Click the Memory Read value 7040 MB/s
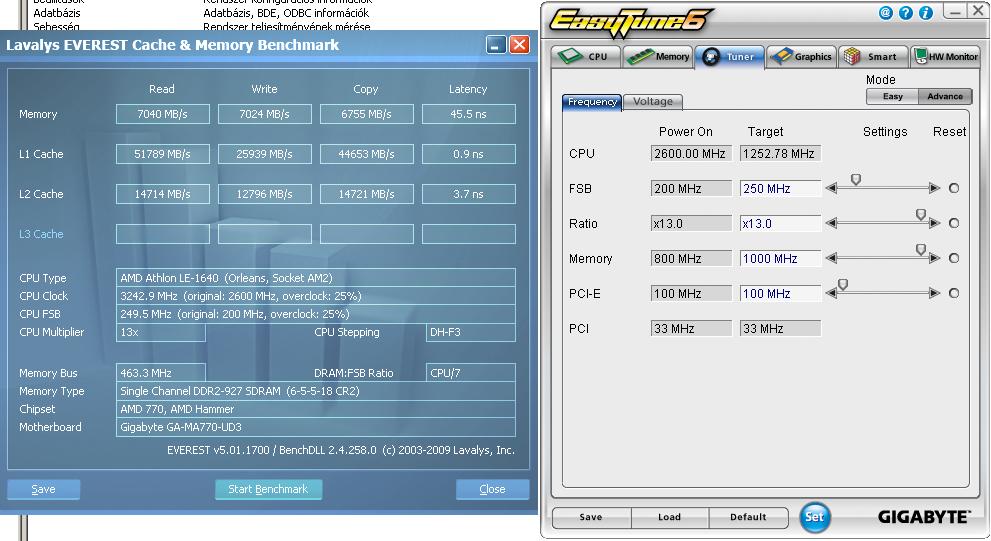The image size is (991, 541). pos(162,114)
